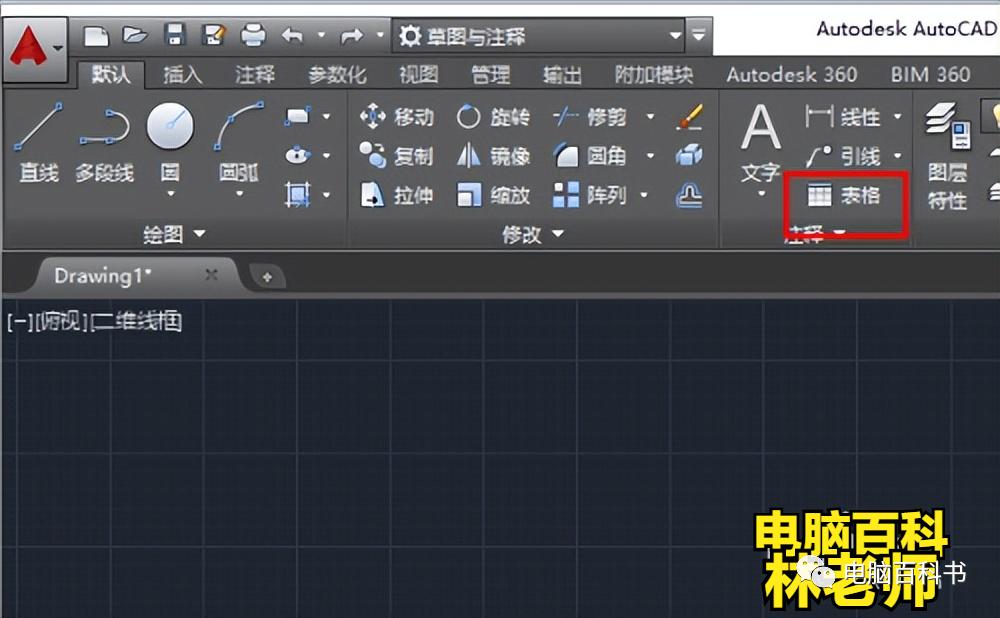Viewport: 1000px width, 618px height.
Task: Expand the 修改 panel flyout
Action: point(557,234)
